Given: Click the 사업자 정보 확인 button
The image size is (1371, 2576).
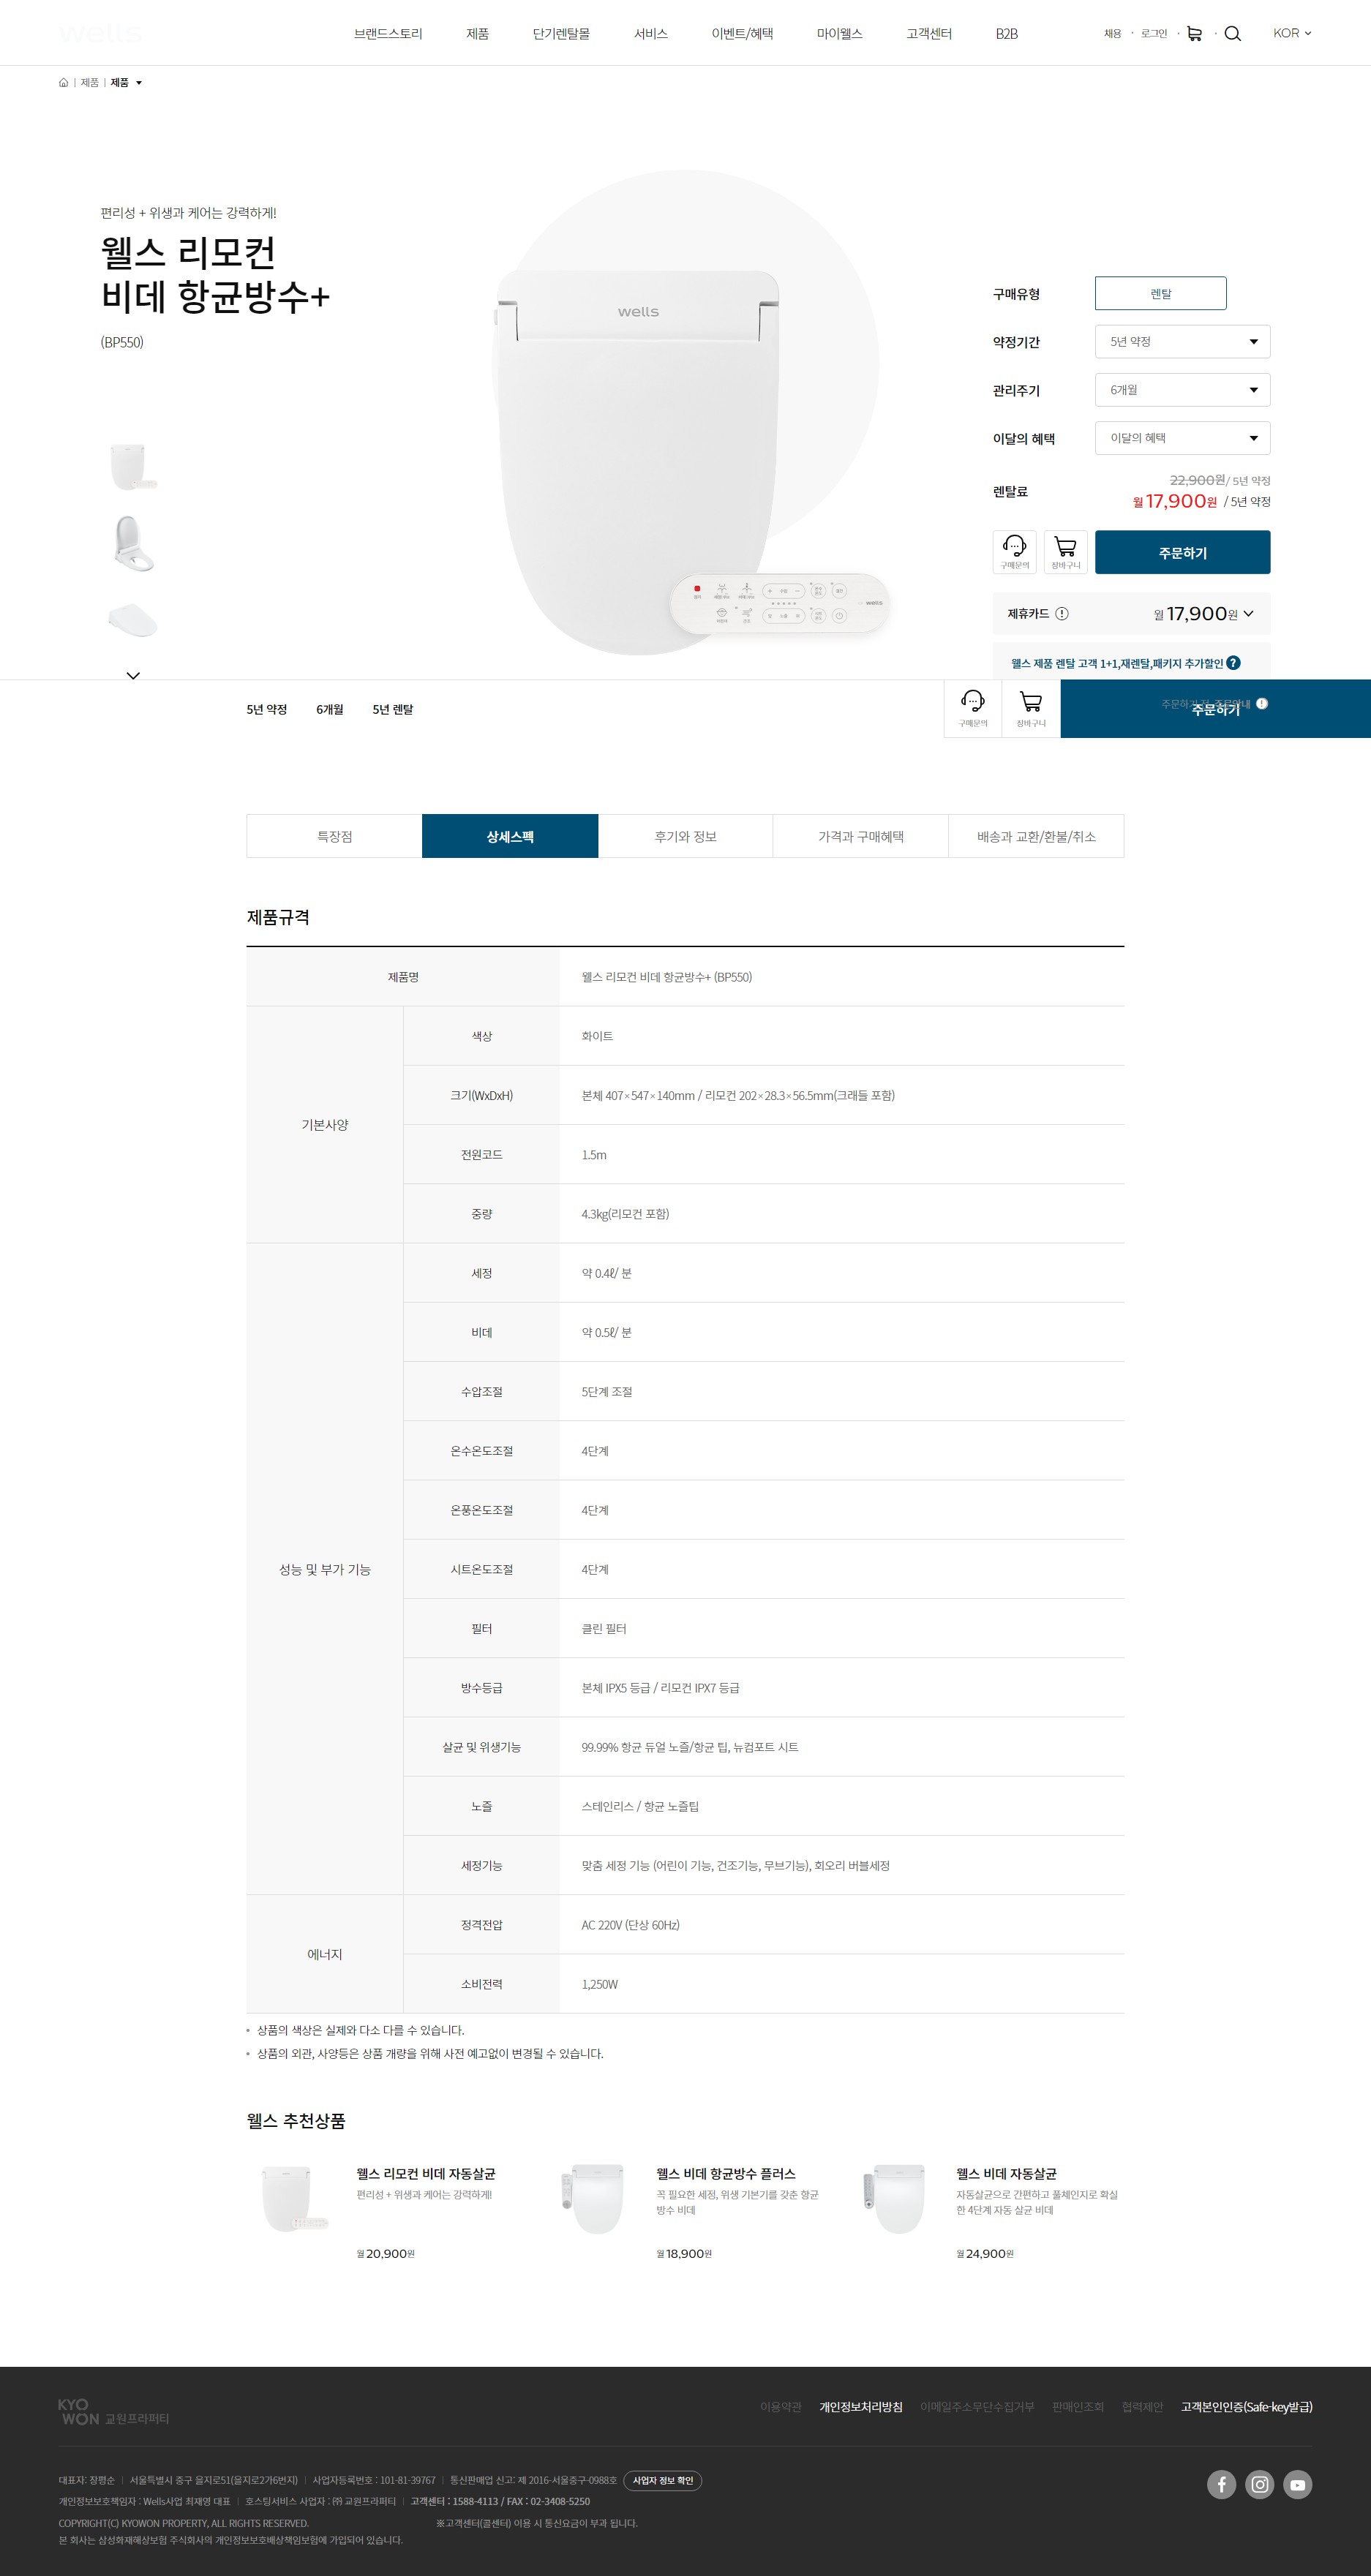Looking at the screenshot, I should pyautogui.click(x=662, y=2480).
